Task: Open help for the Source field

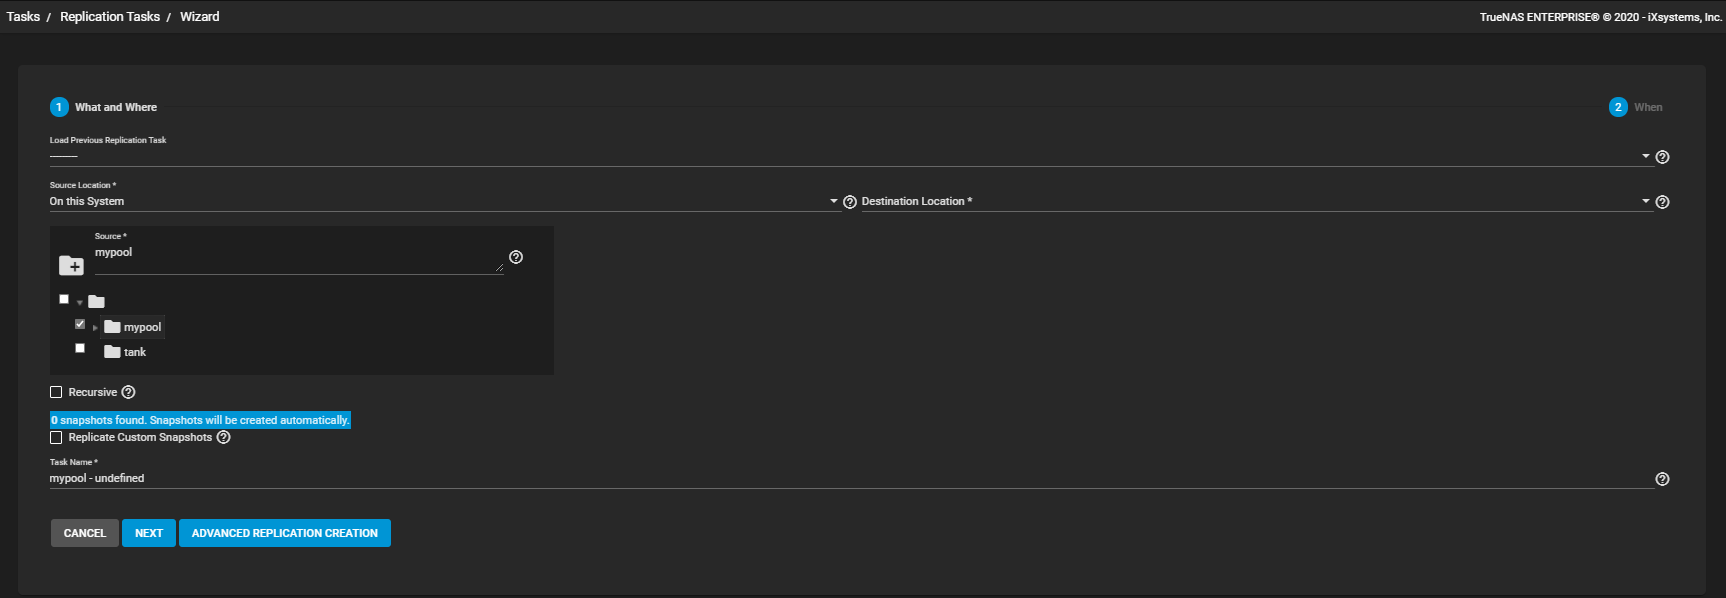Action: (x=516, y=257)
